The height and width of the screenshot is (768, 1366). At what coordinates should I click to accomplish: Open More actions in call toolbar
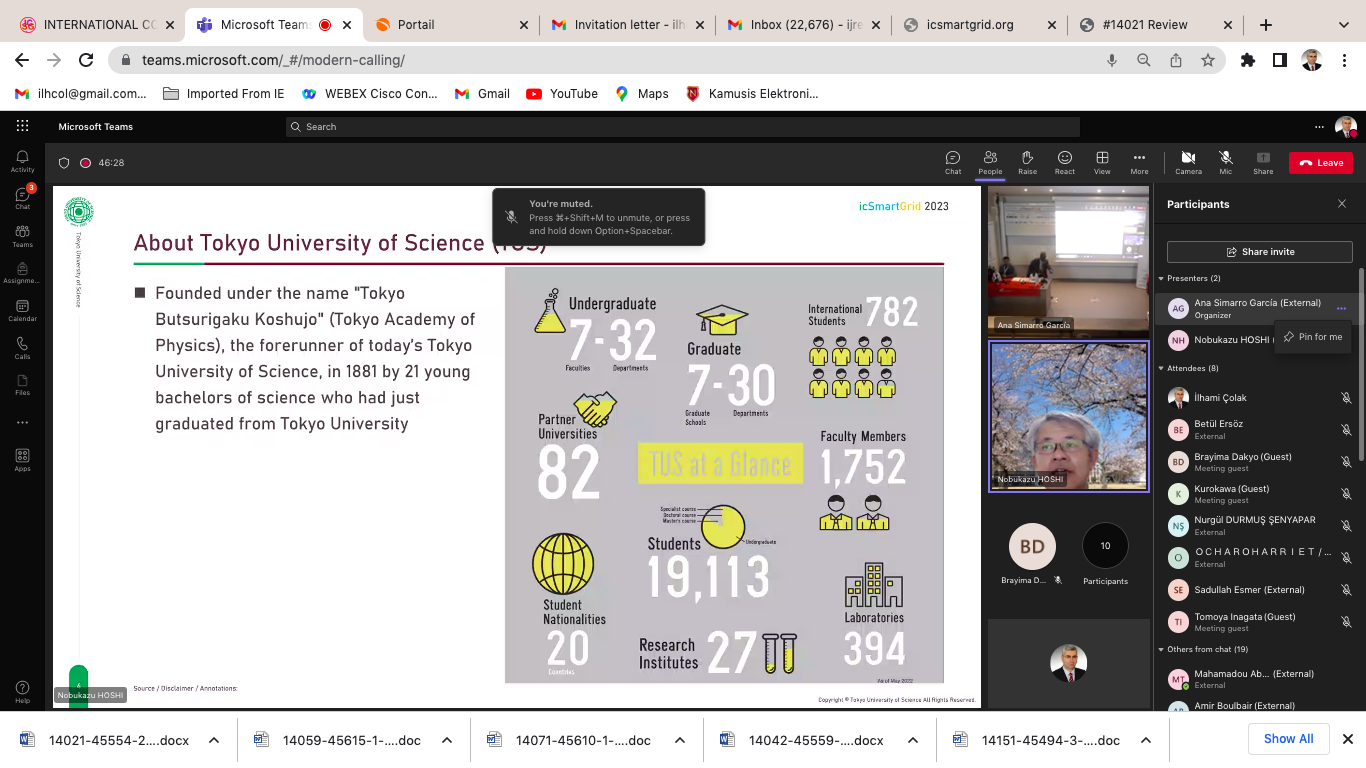coord(1139,162)
